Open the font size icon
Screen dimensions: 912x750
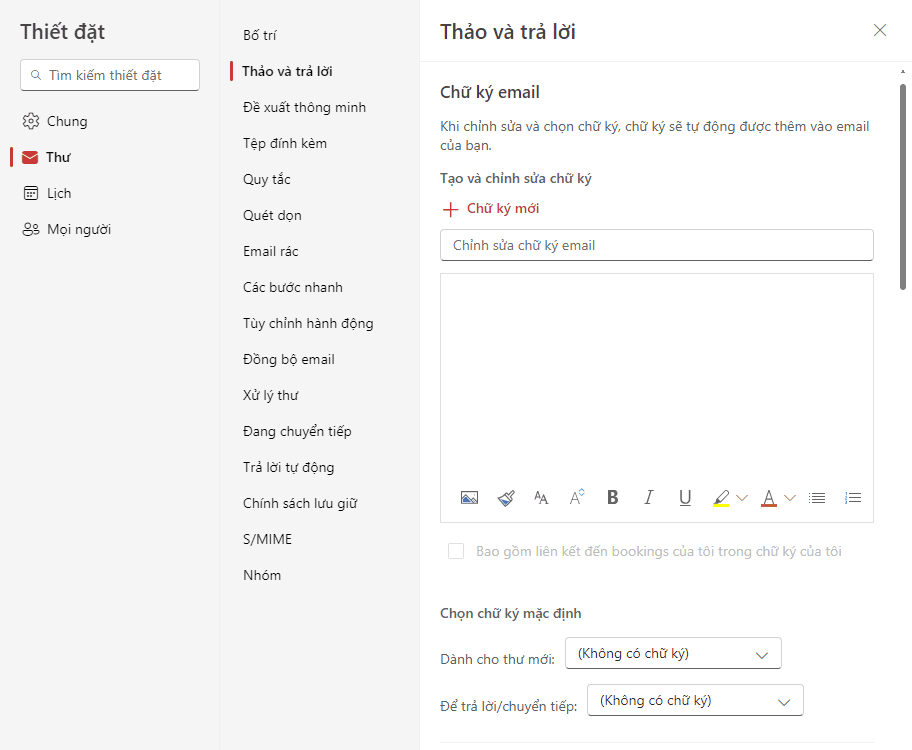(541, 498)
